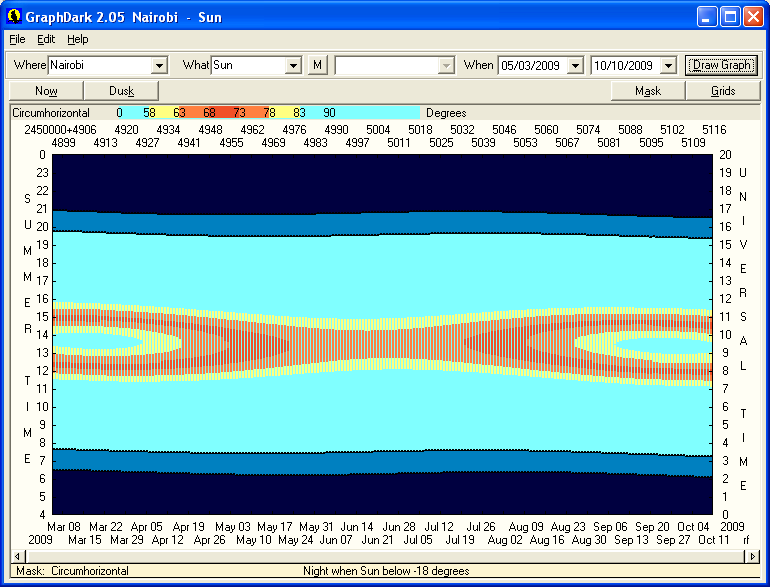Open the start date 05/03/2009 picker
770x587 pixels.
[574, 65]
